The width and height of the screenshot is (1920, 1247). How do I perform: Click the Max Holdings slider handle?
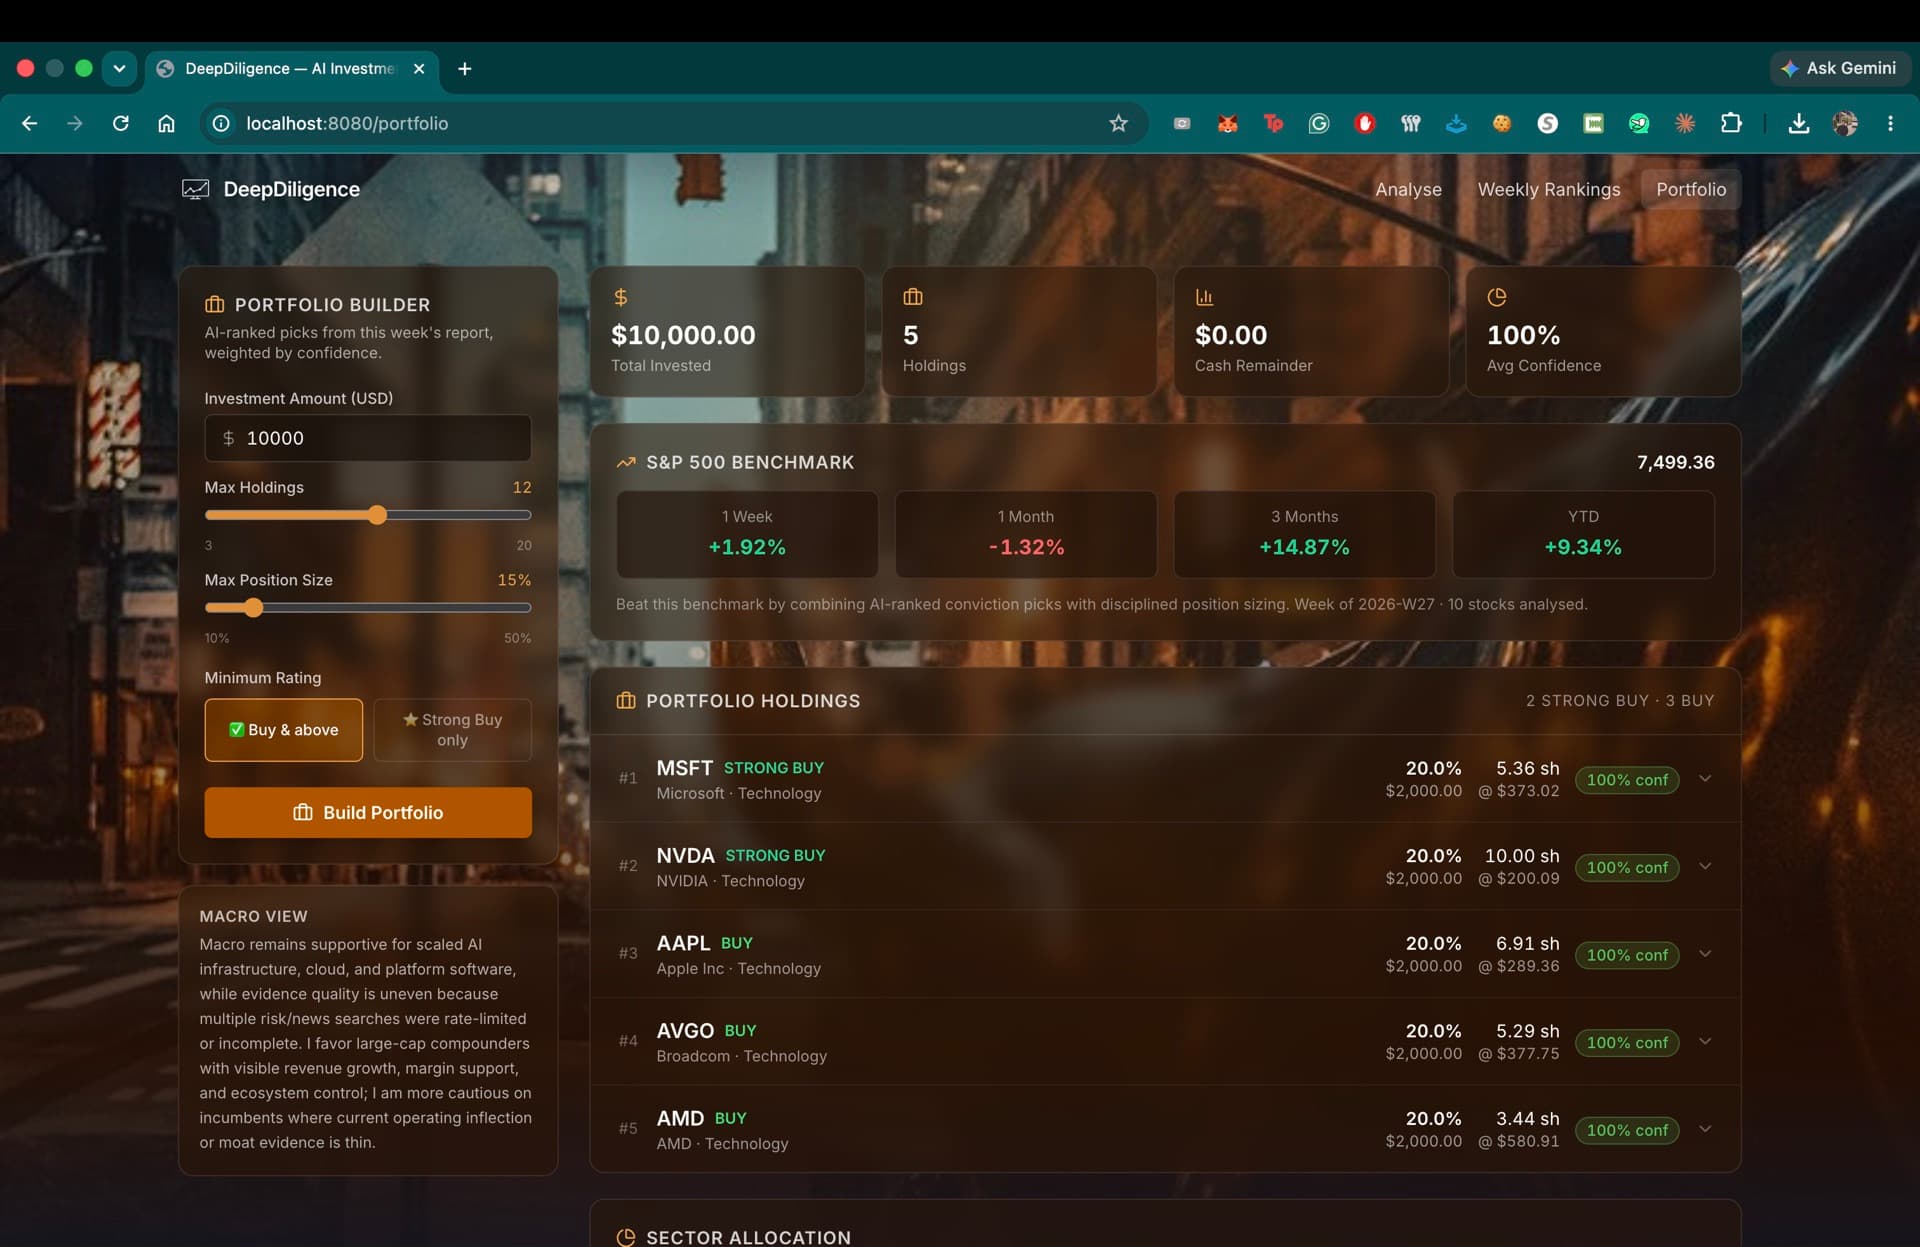point(377,515)
